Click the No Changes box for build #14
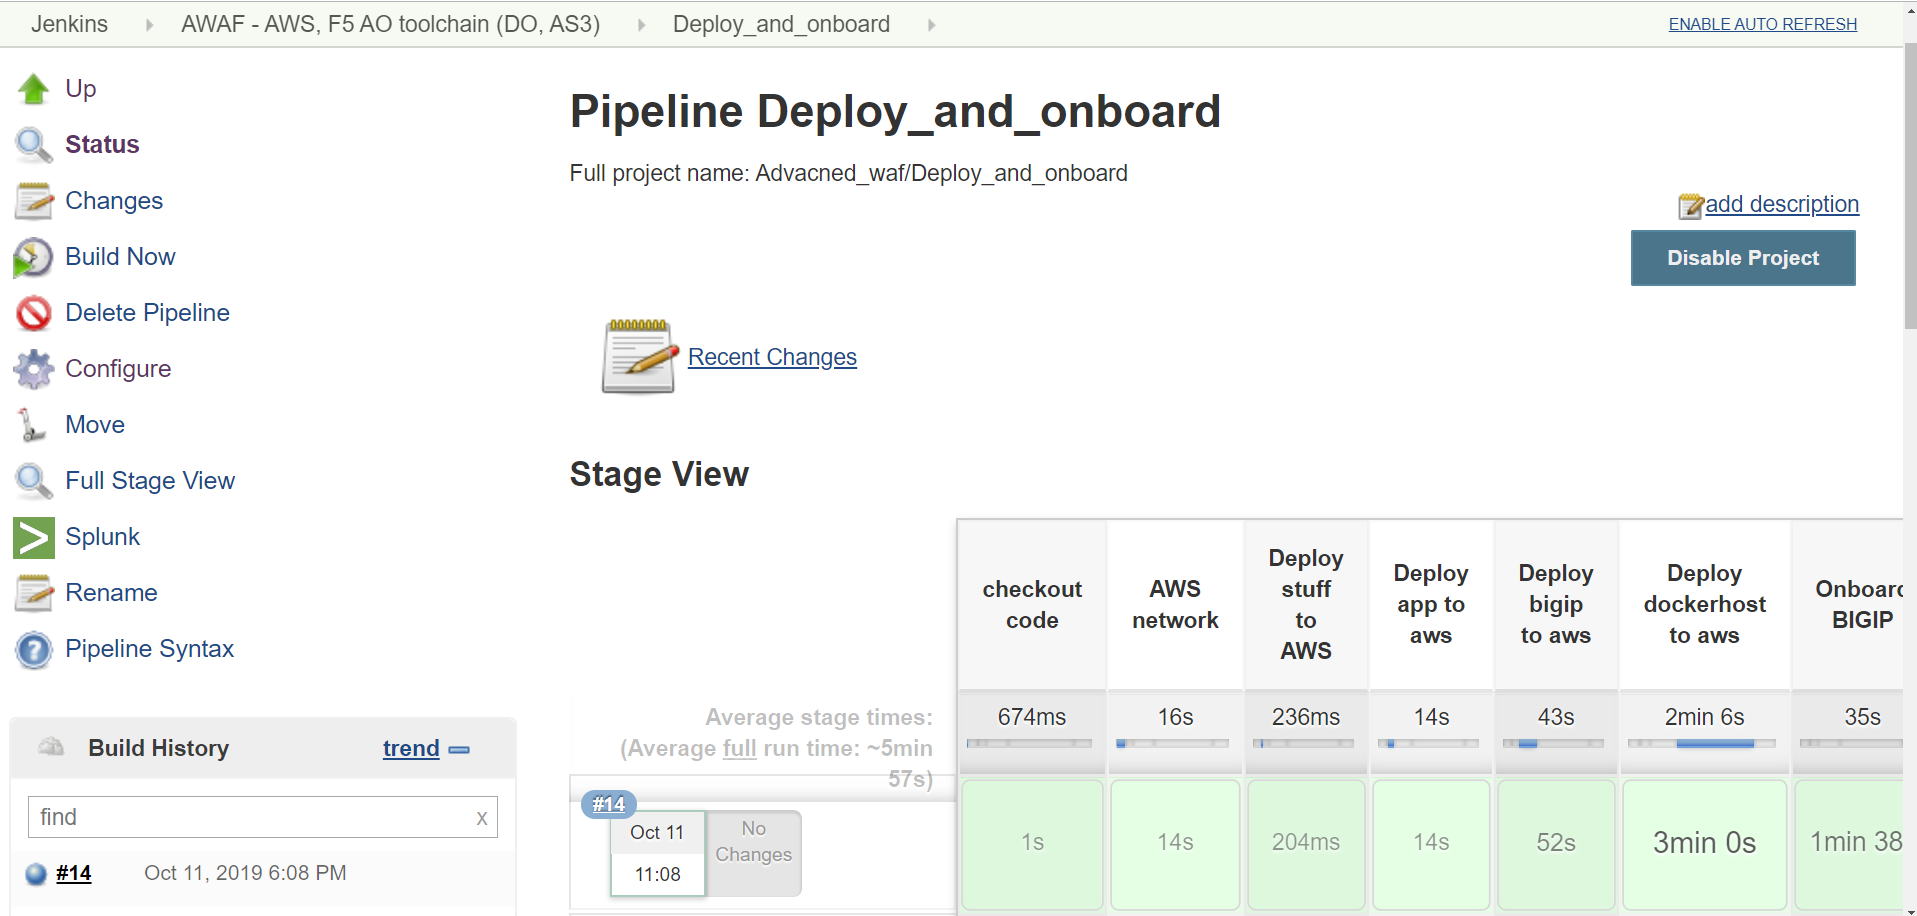 click(753, 853)
